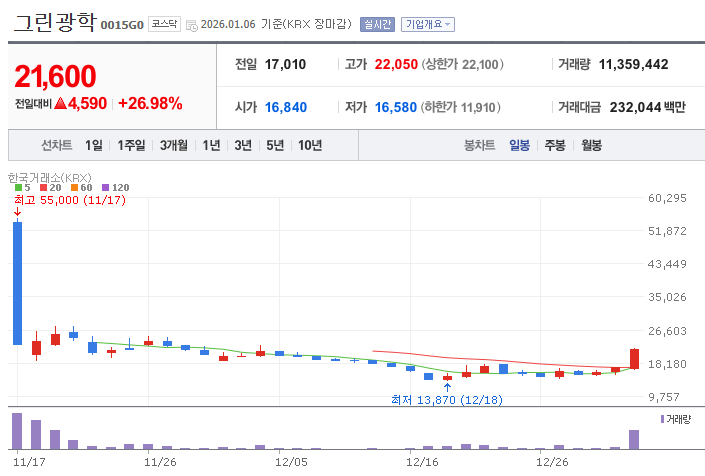Click the low price 16,580

396,107
